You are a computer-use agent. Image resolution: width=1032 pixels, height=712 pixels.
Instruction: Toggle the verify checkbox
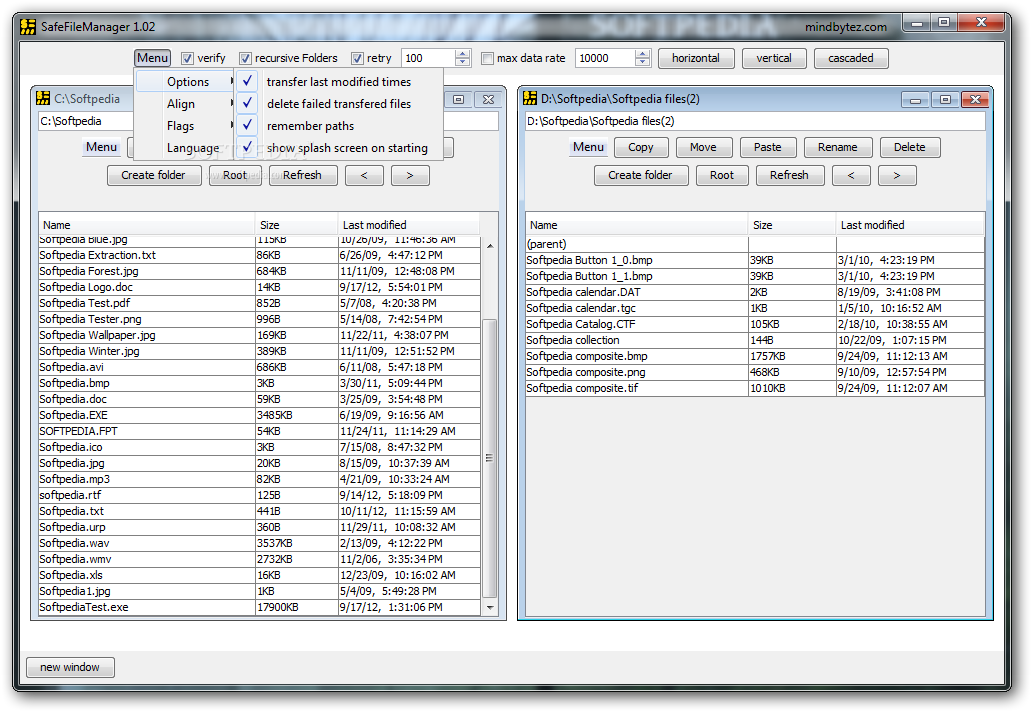click(x=188, y=59)
